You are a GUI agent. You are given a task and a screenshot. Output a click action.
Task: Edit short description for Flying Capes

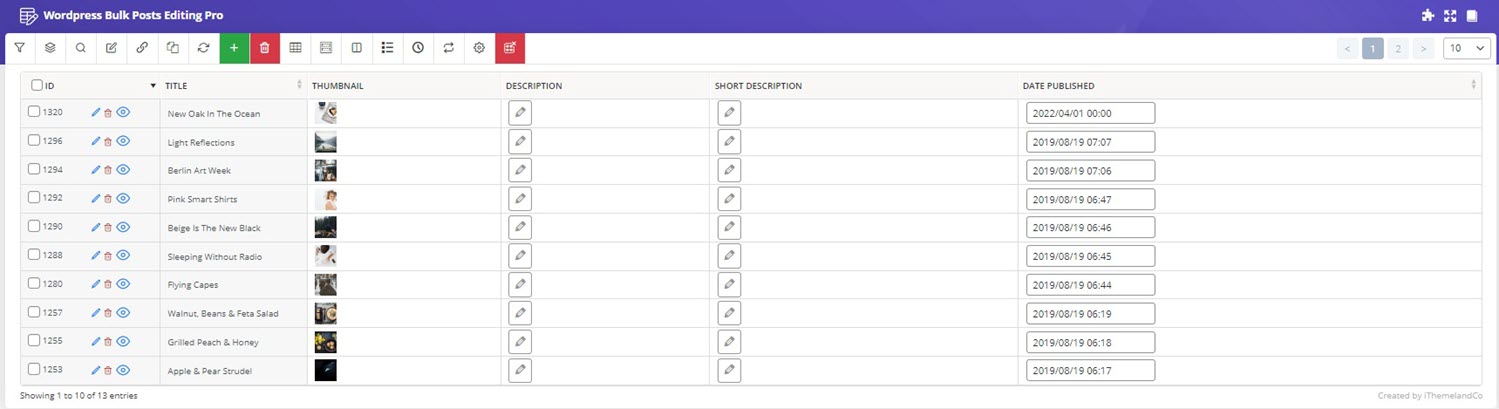point(730,285)
